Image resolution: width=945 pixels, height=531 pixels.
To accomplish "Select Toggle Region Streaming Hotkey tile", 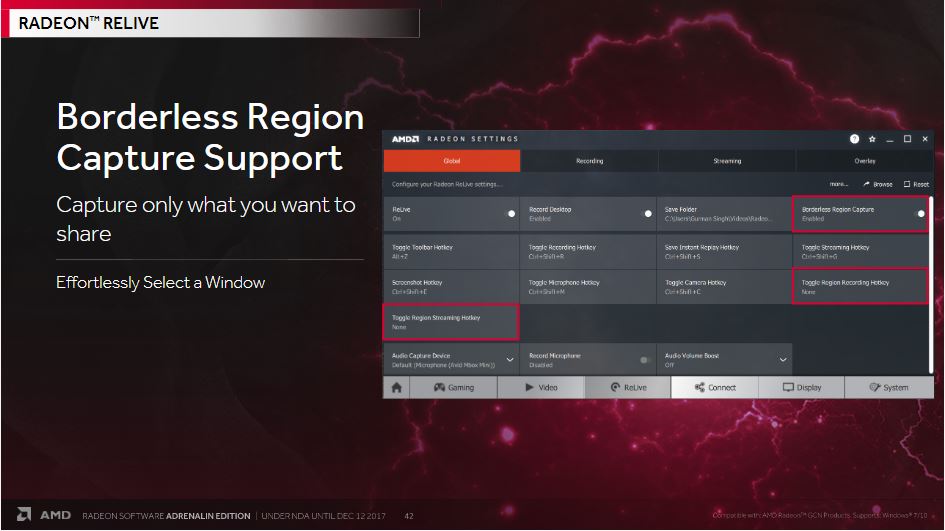I will coord(451,322).
